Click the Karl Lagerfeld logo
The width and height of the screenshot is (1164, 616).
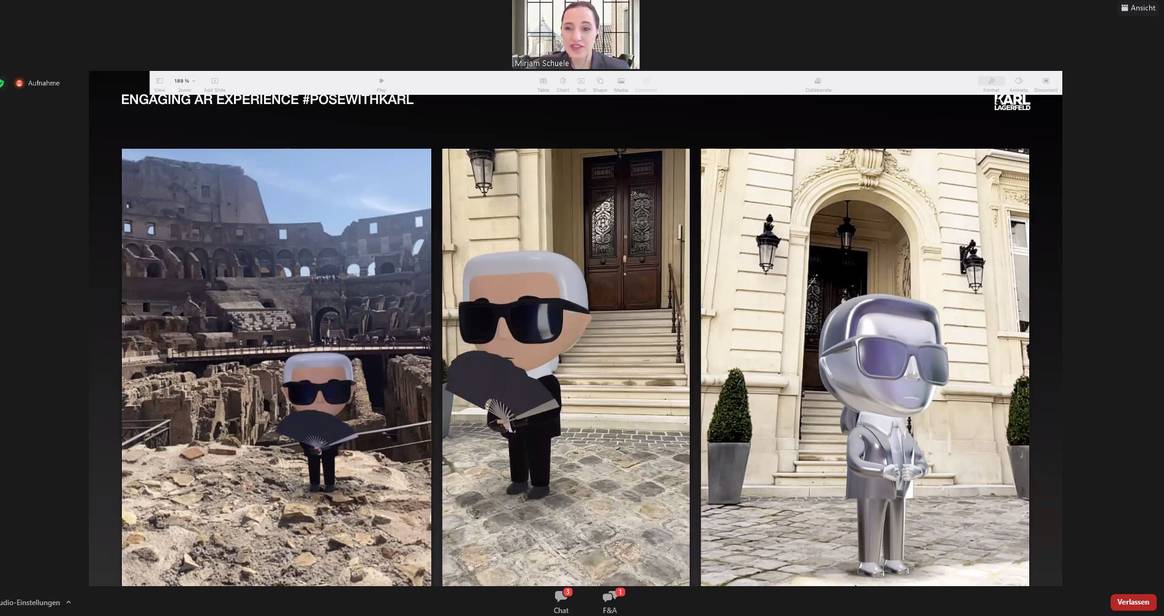tap(1012, 102)
